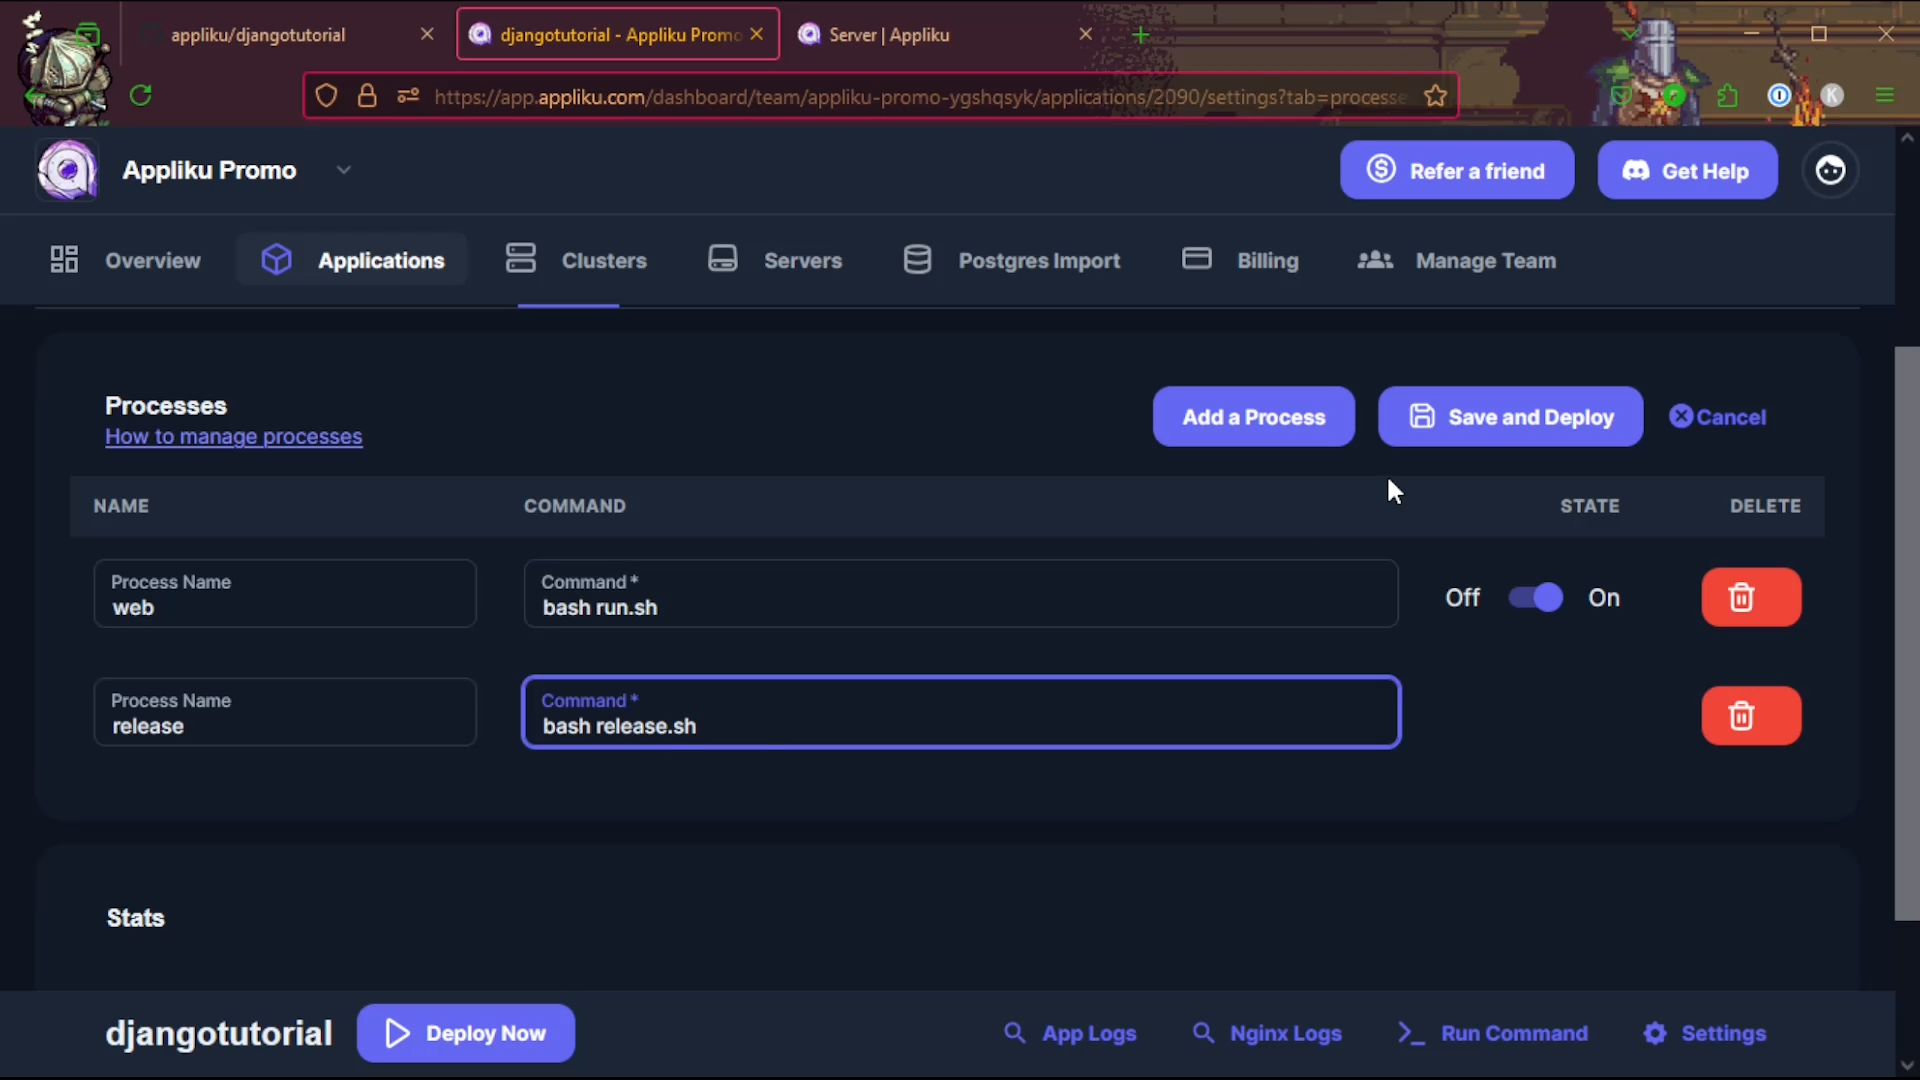Open the connection security padlock menu

[367, 96]
